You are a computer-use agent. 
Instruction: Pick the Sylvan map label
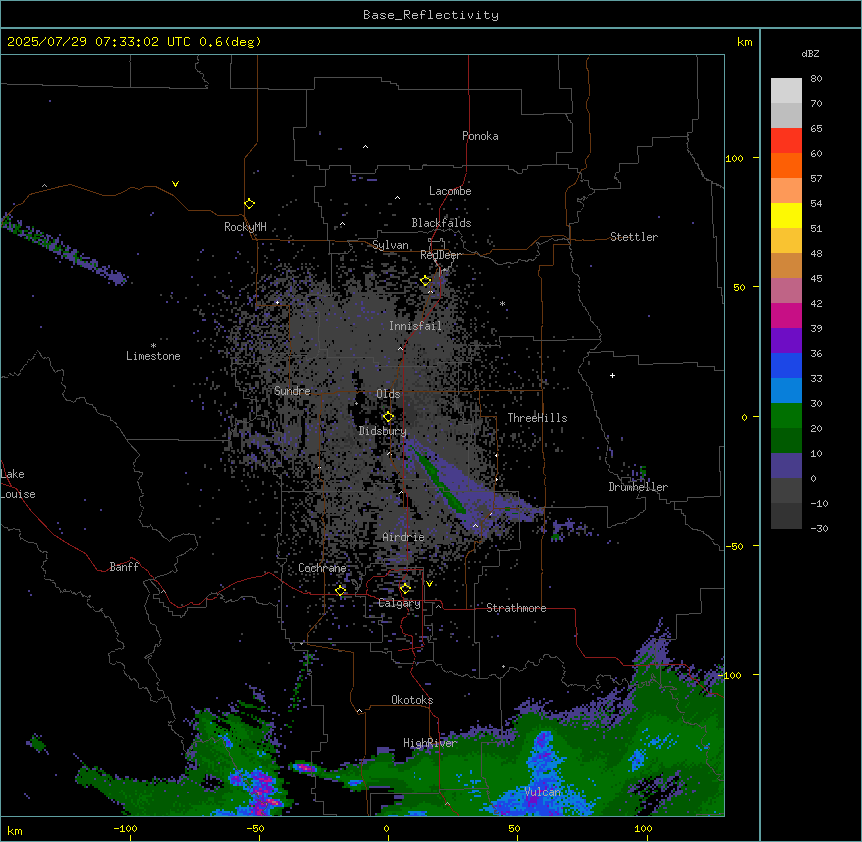390,245
